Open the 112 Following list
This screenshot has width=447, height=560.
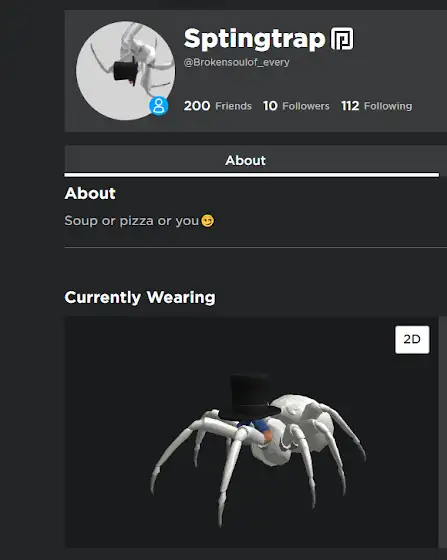[x=376, y=106]
